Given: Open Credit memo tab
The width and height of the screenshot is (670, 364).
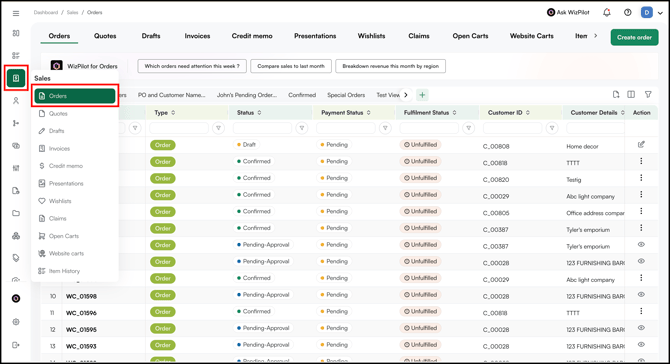Looking at the screenshot, I should (x=252, y=36).
